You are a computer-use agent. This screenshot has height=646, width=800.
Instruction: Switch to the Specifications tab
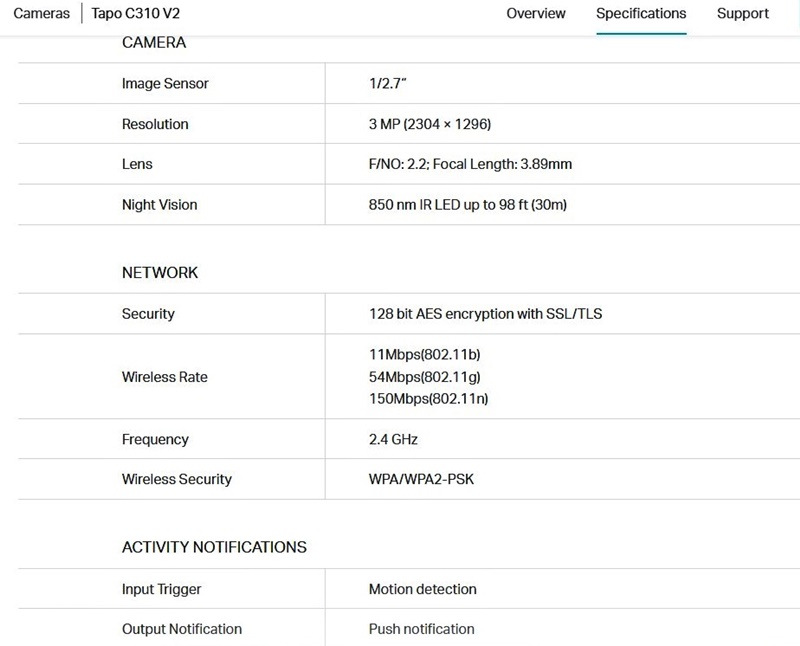641,14
